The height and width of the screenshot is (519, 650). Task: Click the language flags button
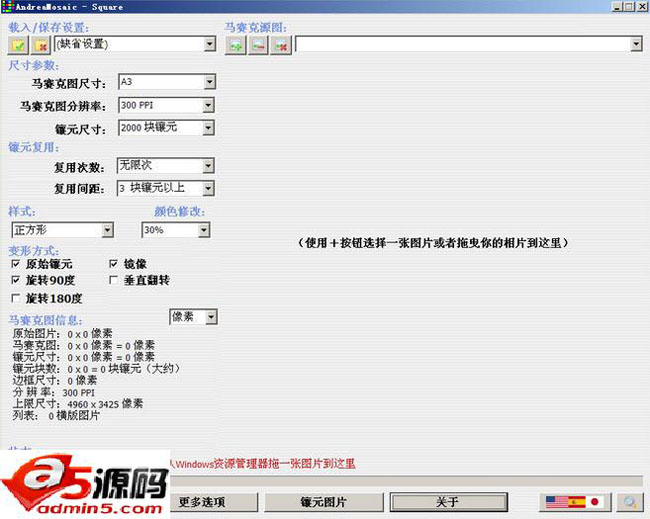[x=576, y=502]
